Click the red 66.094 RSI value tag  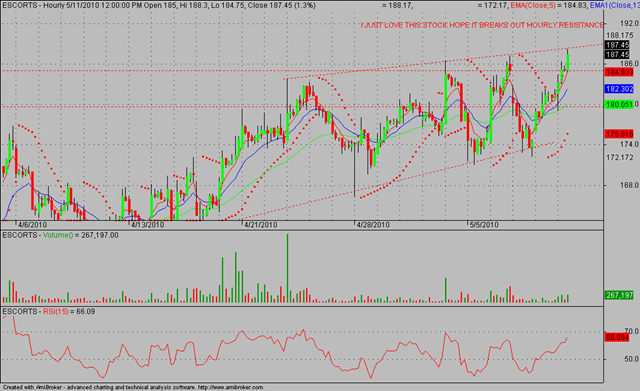[x=617, y=338]
